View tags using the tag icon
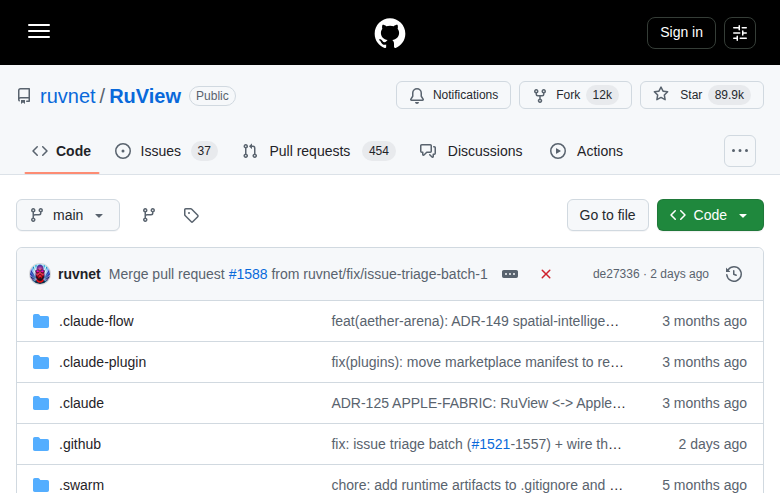 pos(191,215)
